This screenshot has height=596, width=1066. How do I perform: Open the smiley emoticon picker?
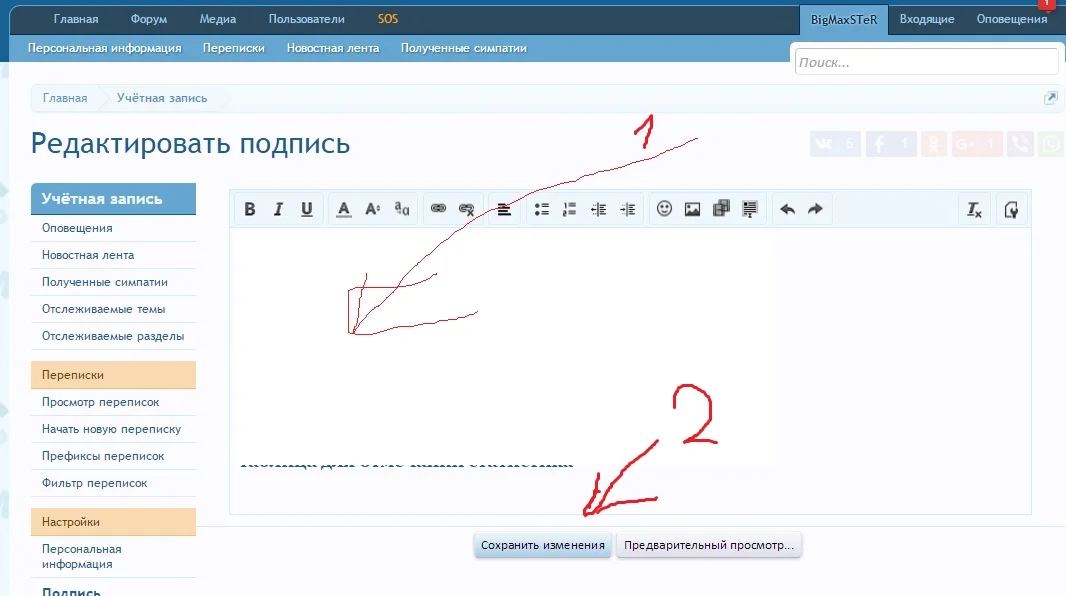(663, 209)
